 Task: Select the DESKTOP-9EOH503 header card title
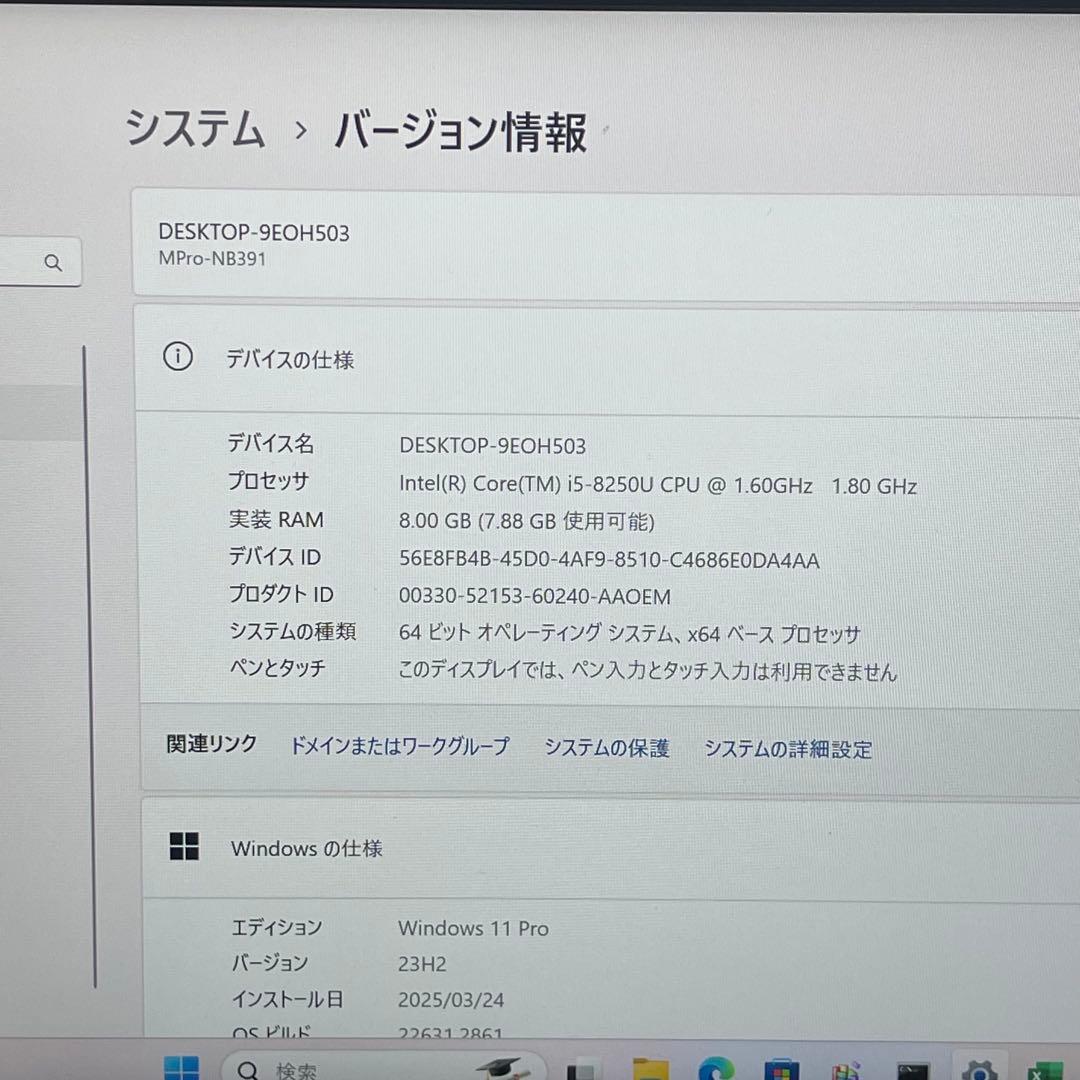pyautogui.click(x=253, y=232)
